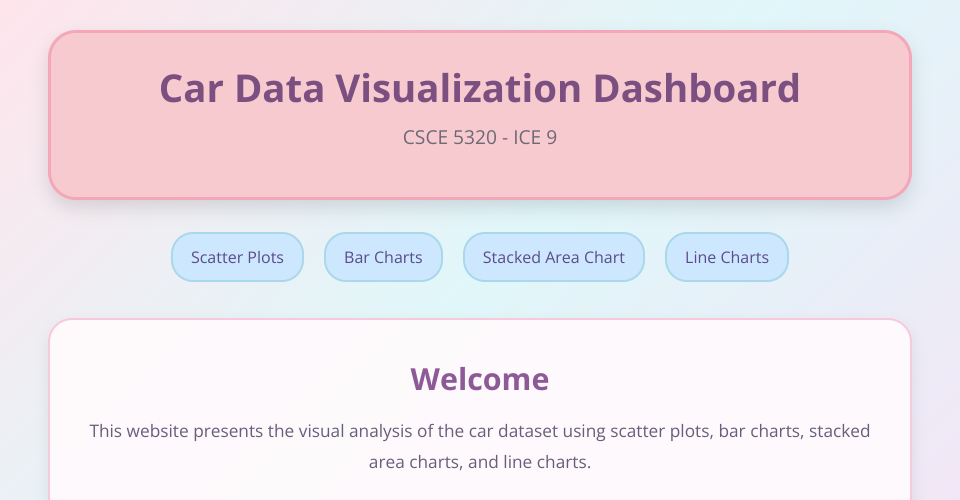This screenshot has width=960, height=500.
Task: Switch to the Bar Charts page
Action: [x=383, y=257]
